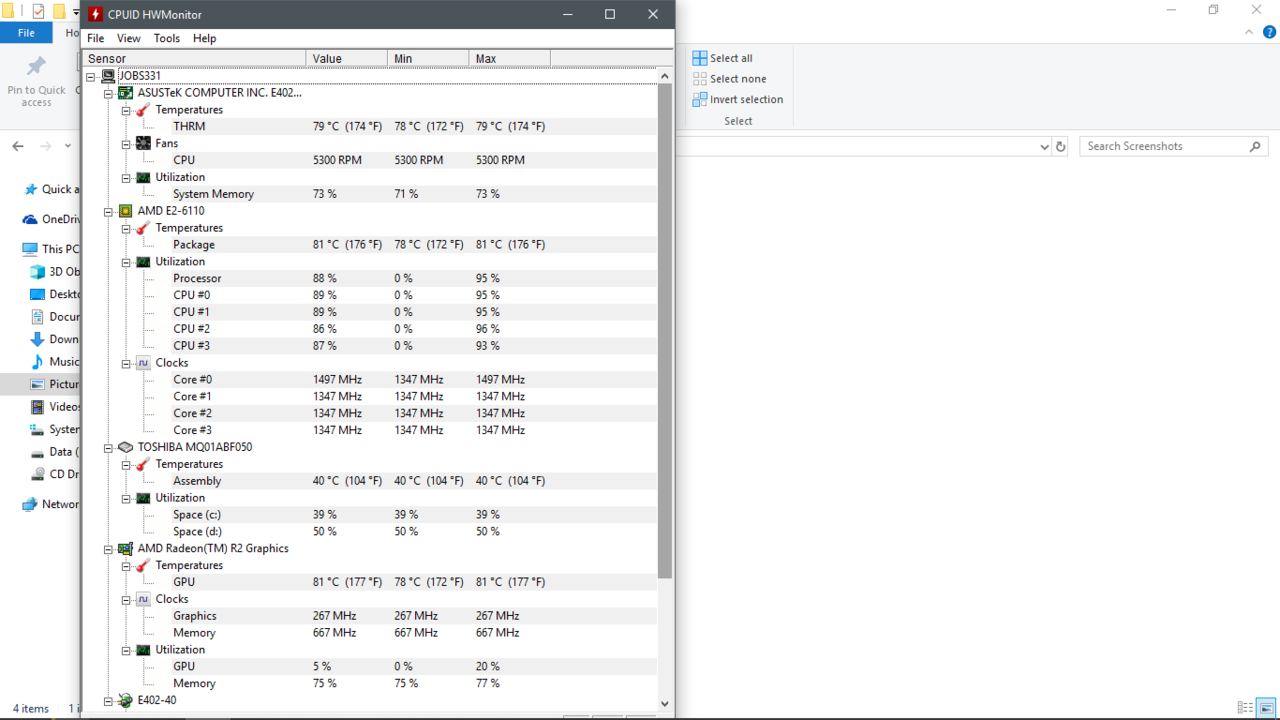Image resolution: width=1280 pixels, height=720 pixels.
Task: Click the Select all icon in Explorer ribbon
Action: [x=700, y=58]
